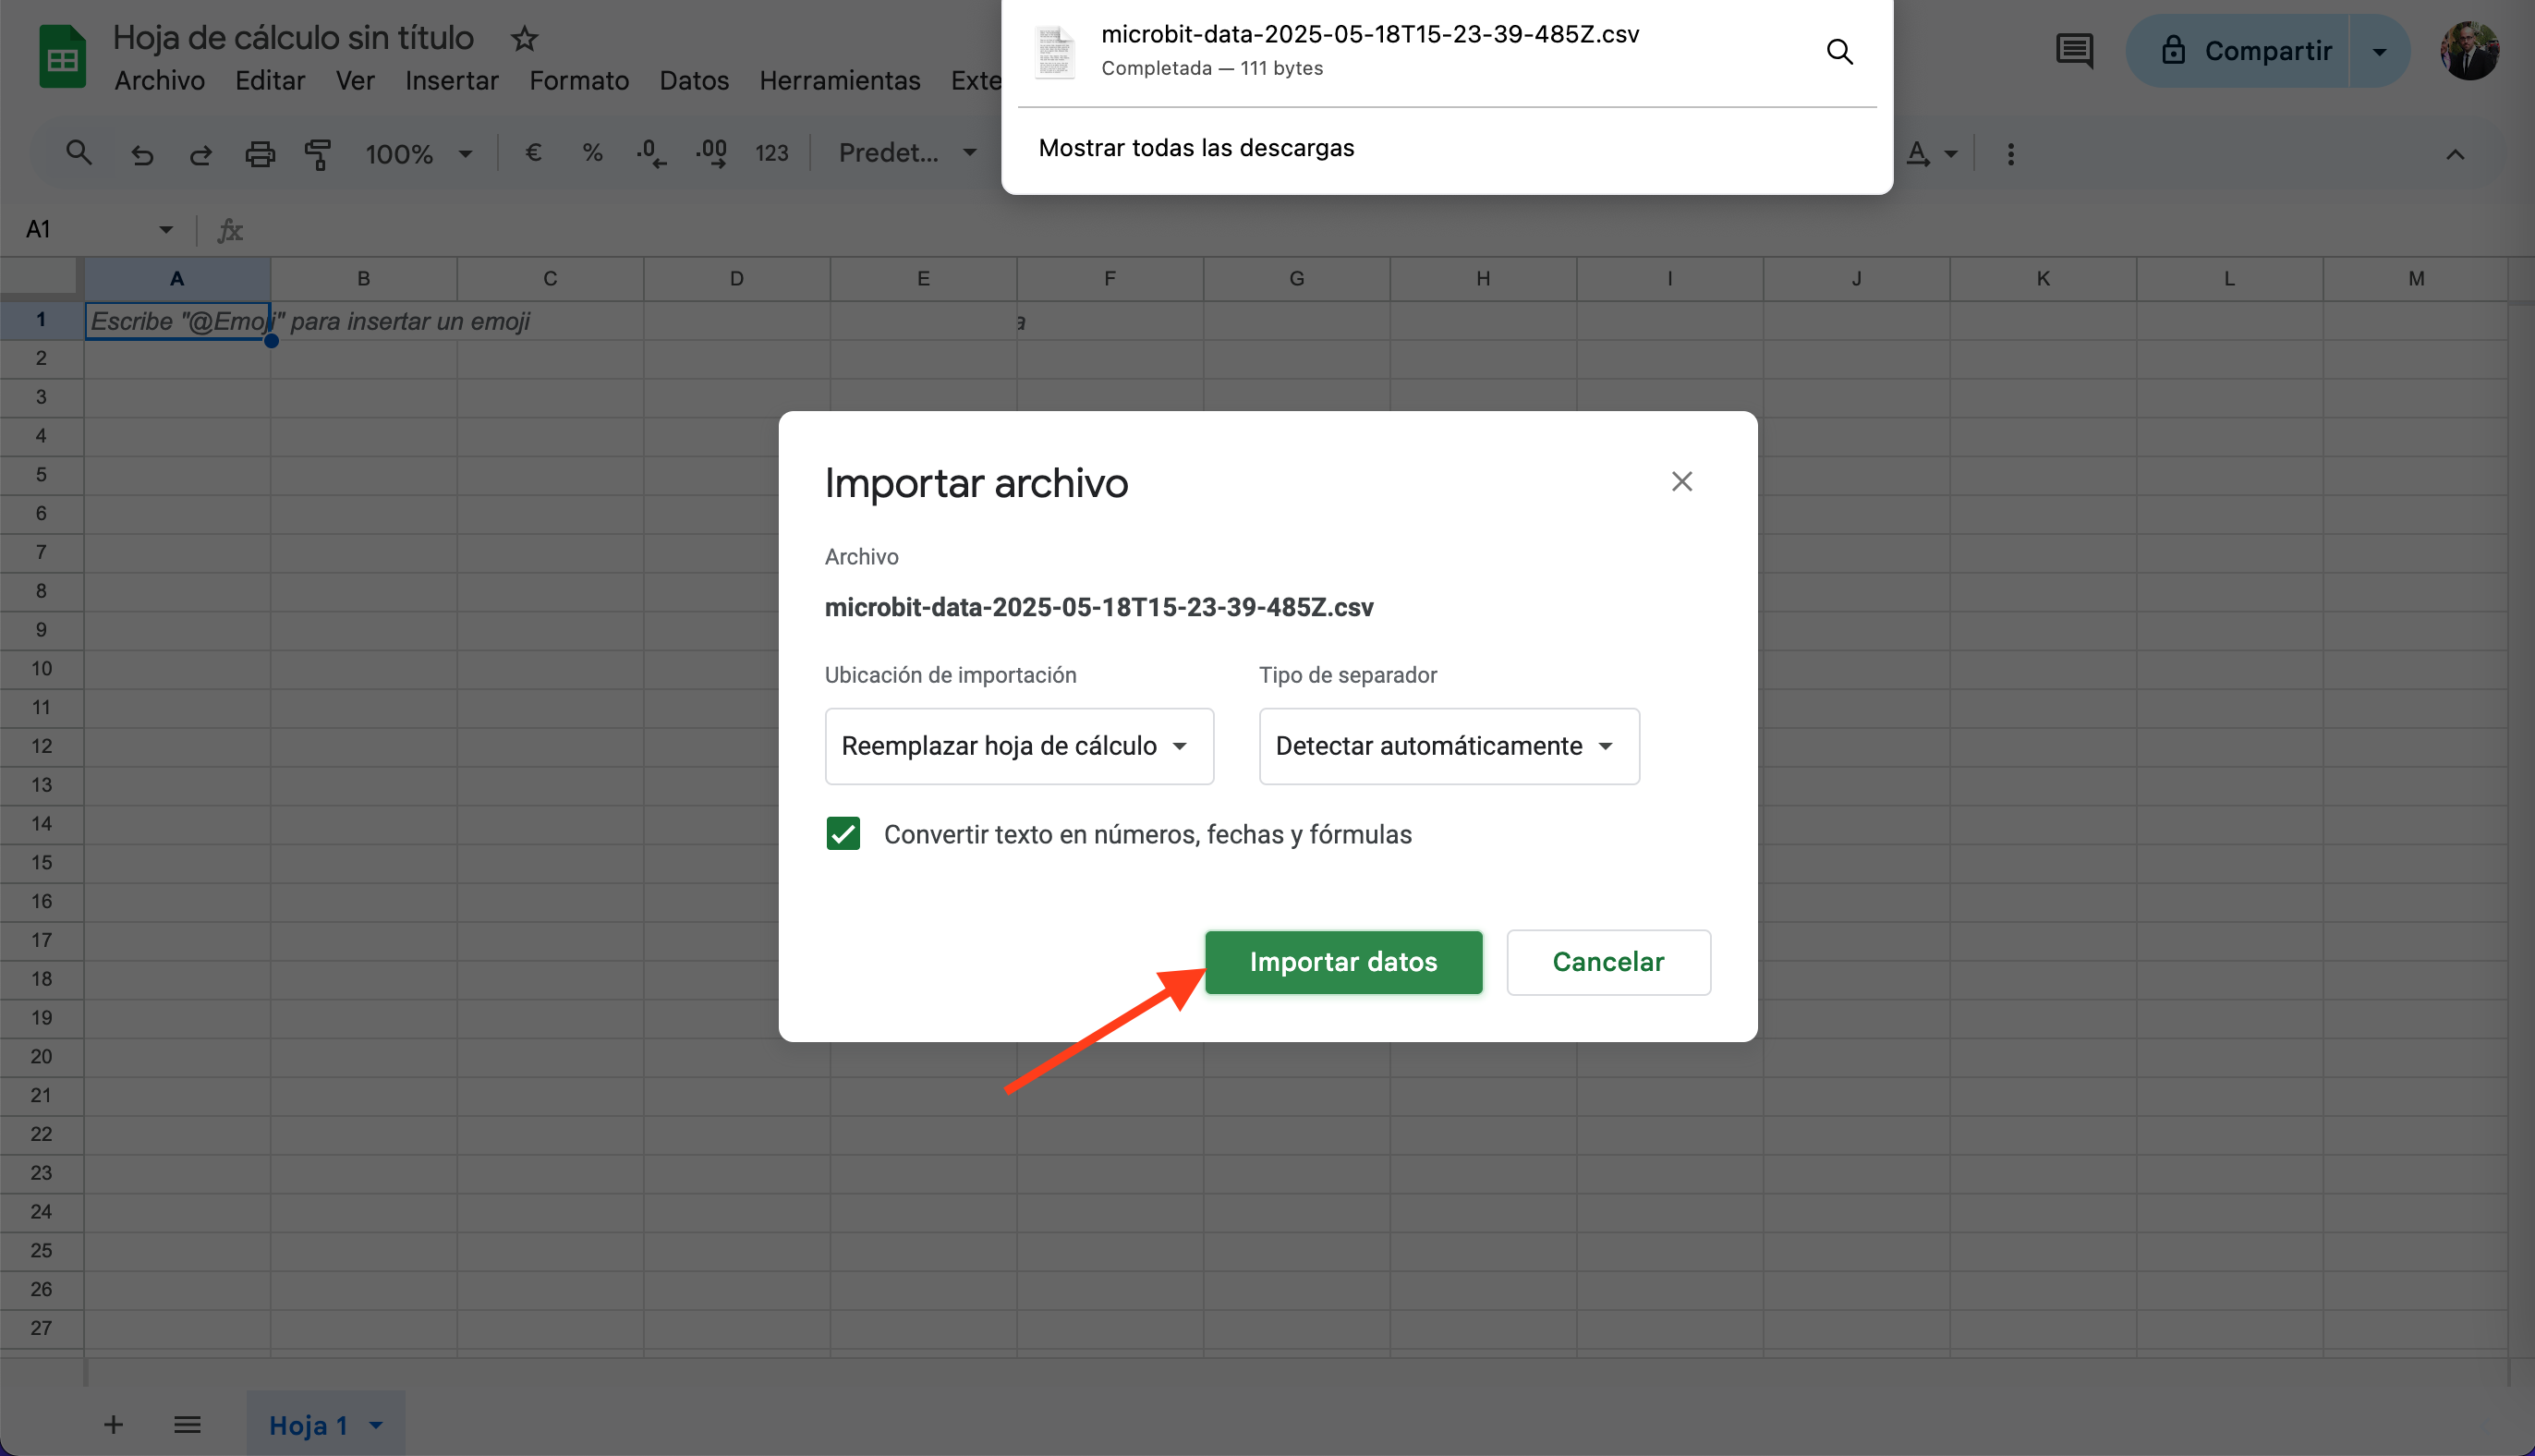Click the Importar datos button
Screen dimensions: 2535x1456
point(1342,962)
